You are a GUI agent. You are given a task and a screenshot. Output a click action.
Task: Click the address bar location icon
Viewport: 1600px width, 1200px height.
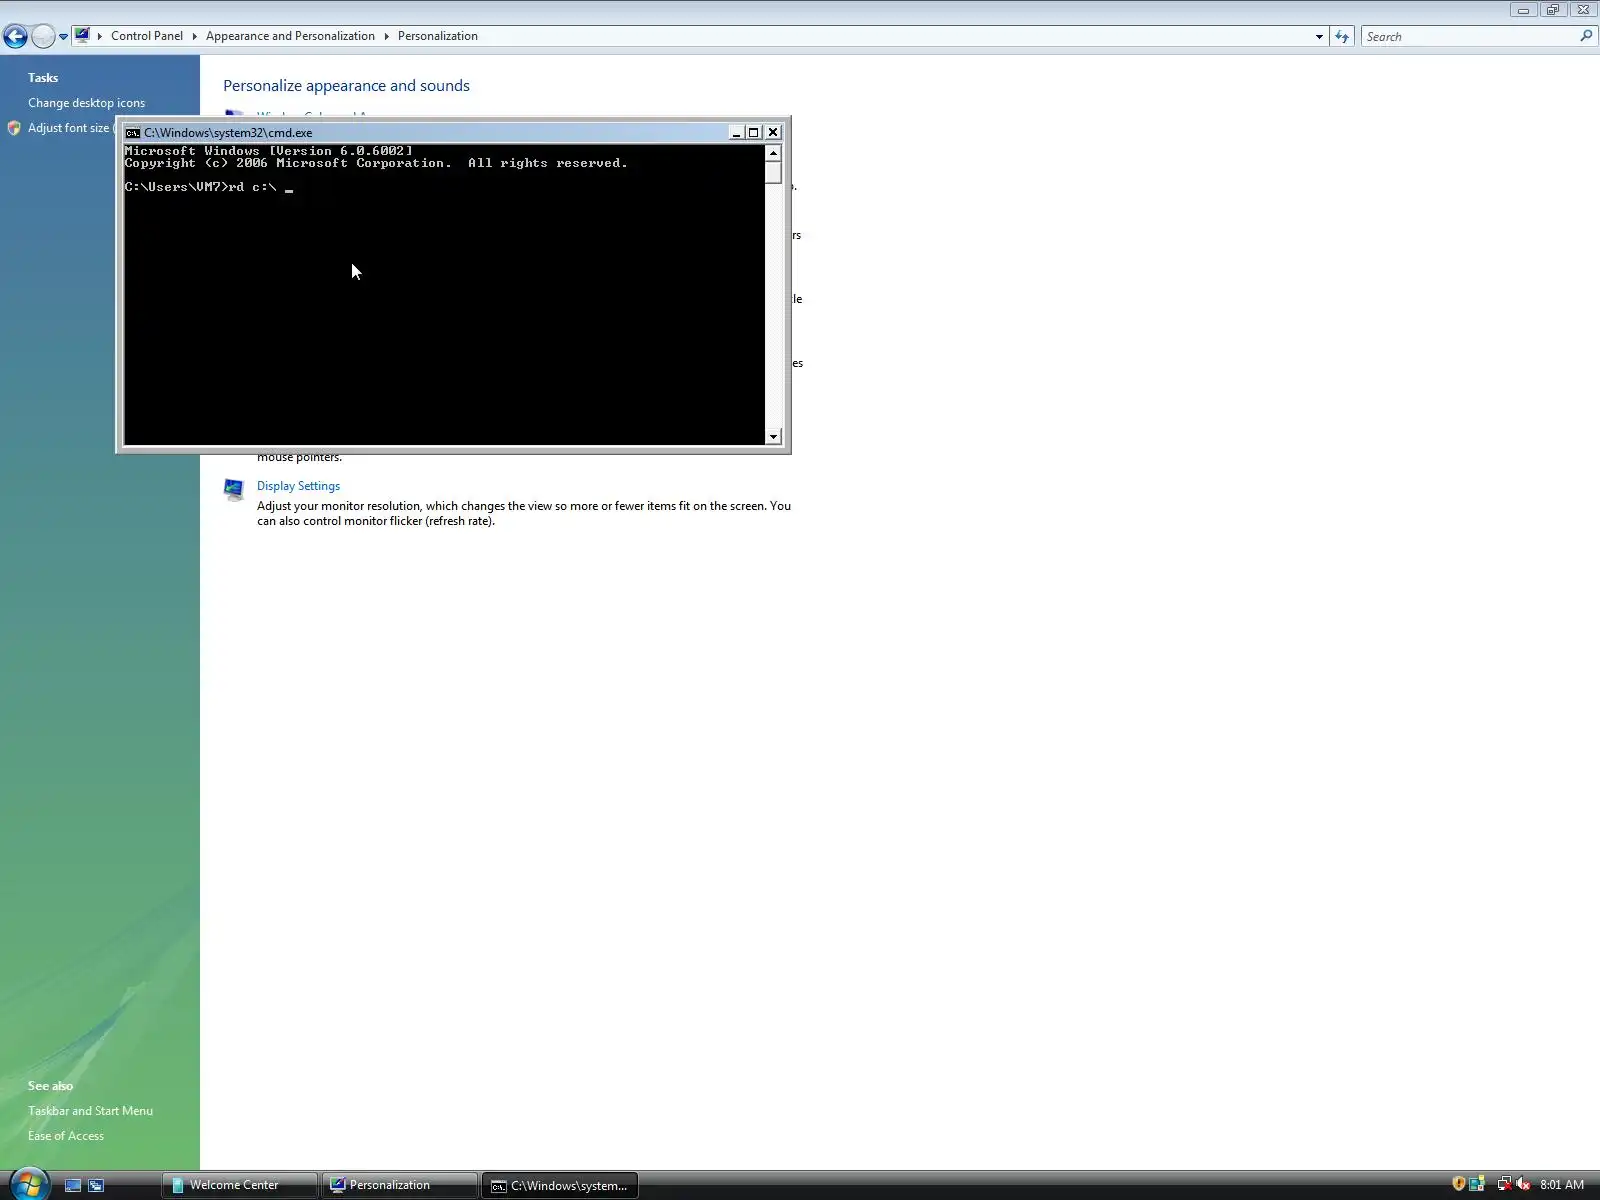click(x=83, y=36)
